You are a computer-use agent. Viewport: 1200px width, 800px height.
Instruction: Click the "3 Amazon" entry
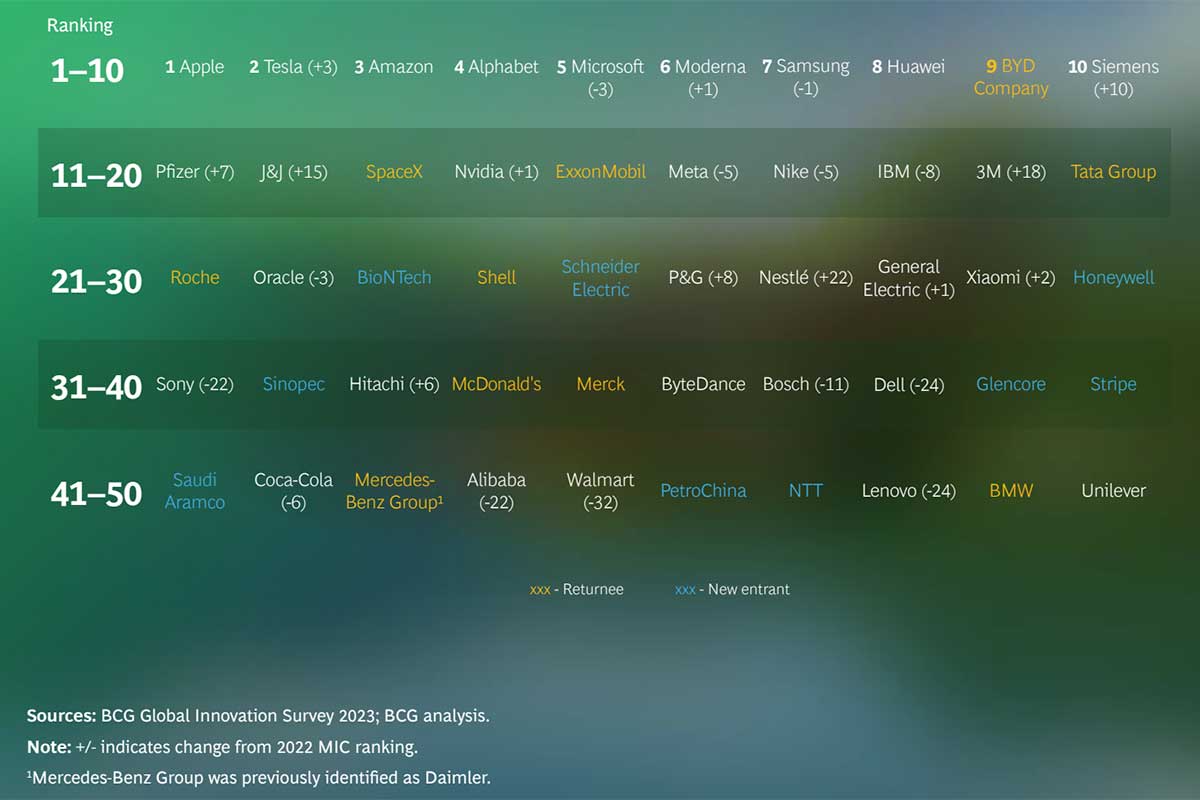click(394, 67)
